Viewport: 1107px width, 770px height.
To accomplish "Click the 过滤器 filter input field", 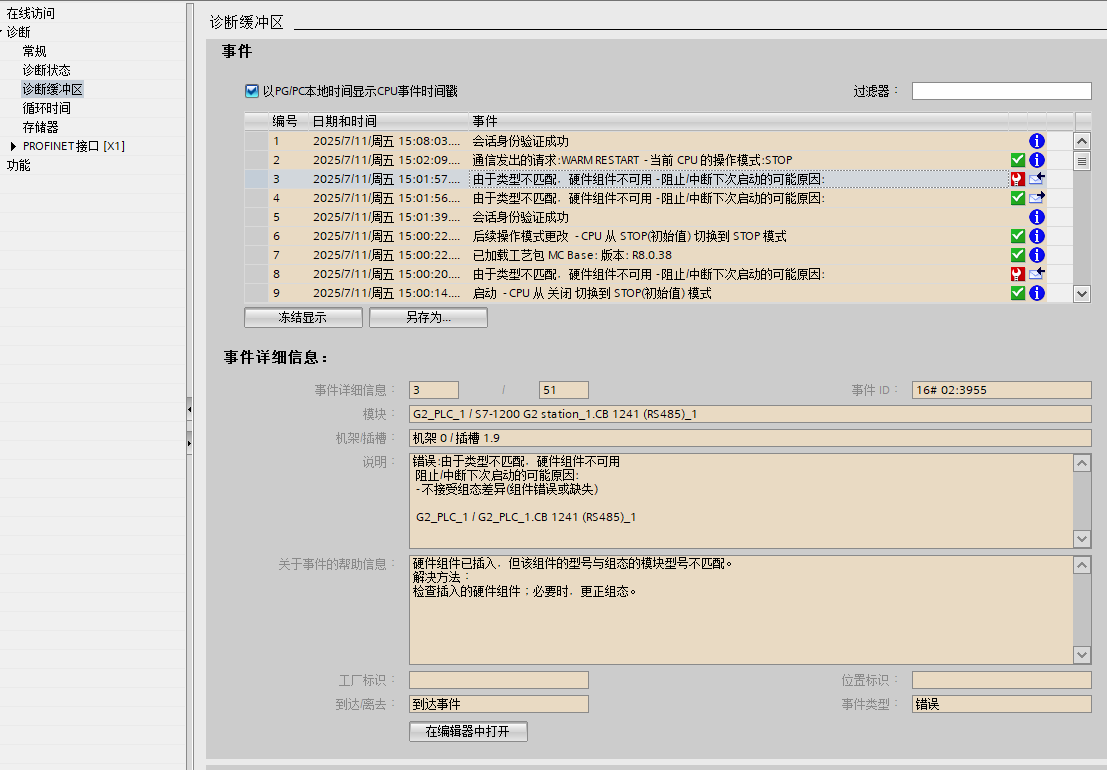I will click(1001, 91).
